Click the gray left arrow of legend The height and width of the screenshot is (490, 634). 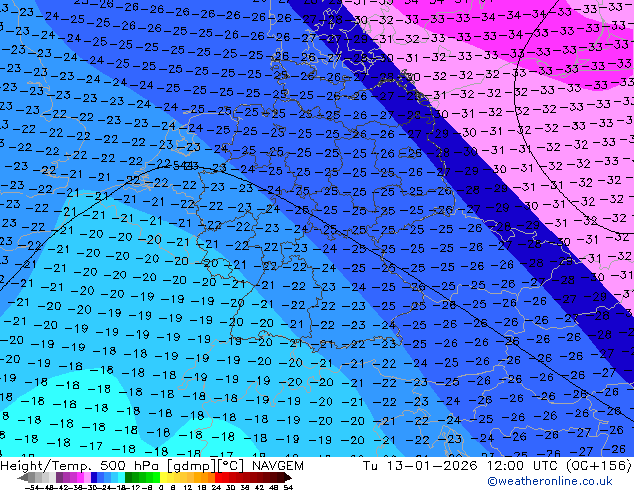click(x=23, y=477)
